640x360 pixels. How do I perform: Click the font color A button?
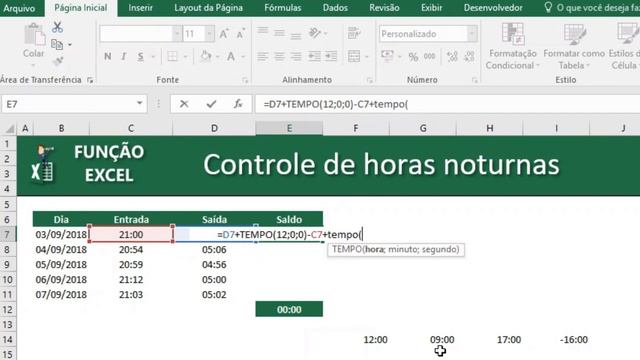231,56
